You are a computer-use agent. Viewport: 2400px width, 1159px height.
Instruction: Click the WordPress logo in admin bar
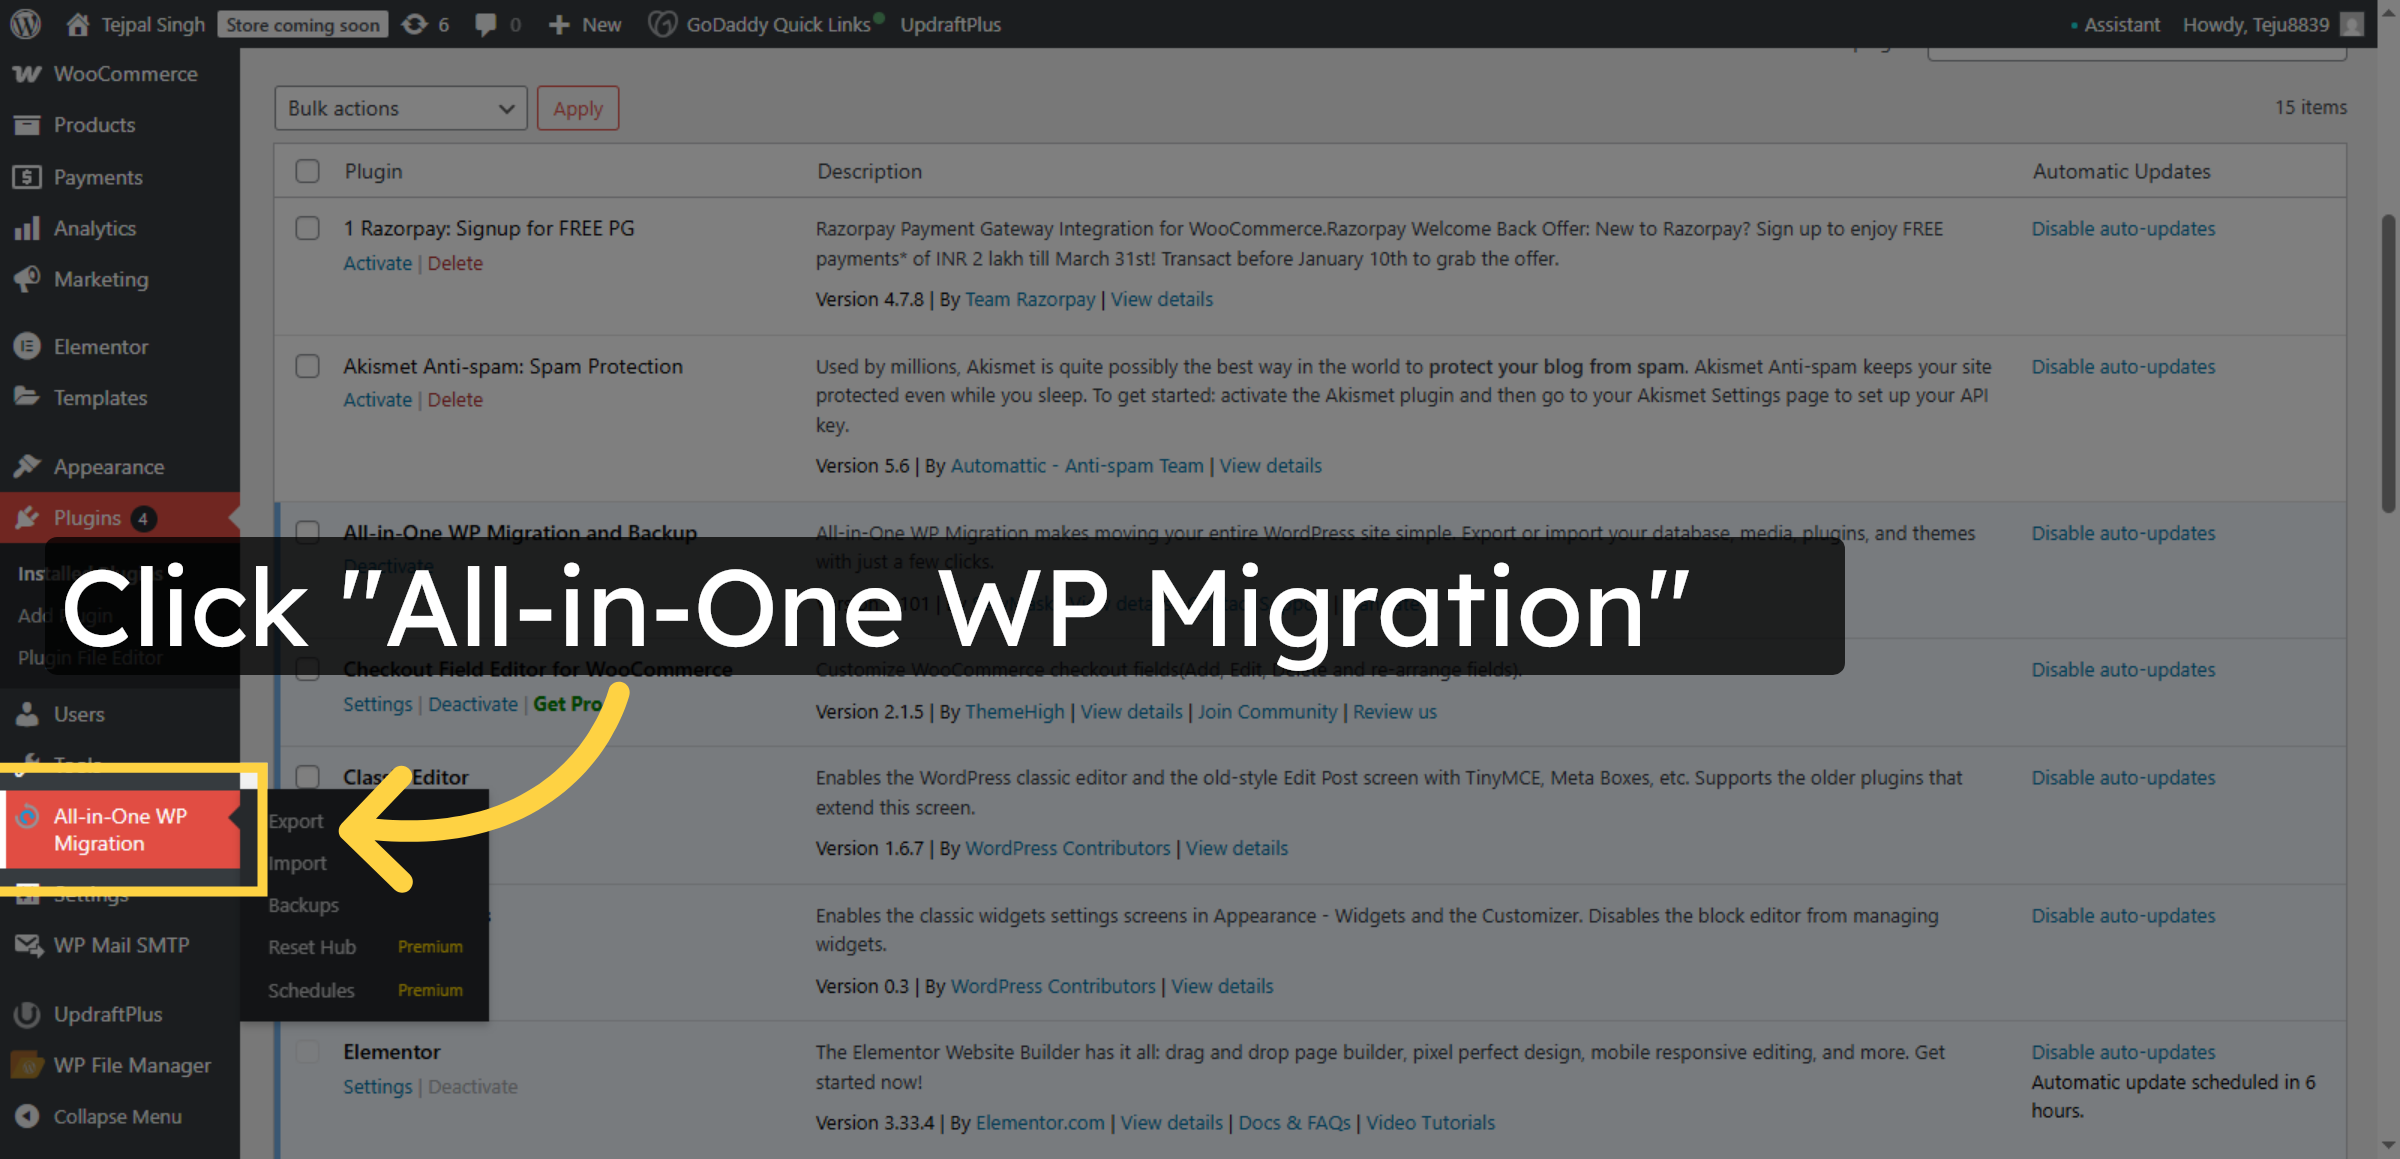point(25,24)
